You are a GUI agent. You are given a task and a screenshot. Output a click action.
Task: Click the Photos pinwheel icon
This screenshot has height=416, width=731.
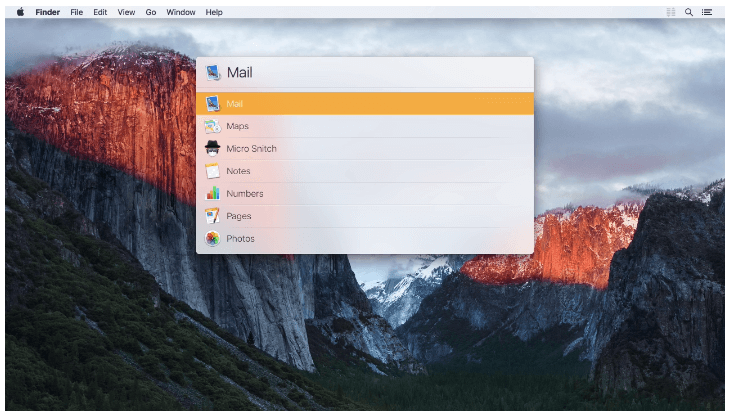[213, 238]
